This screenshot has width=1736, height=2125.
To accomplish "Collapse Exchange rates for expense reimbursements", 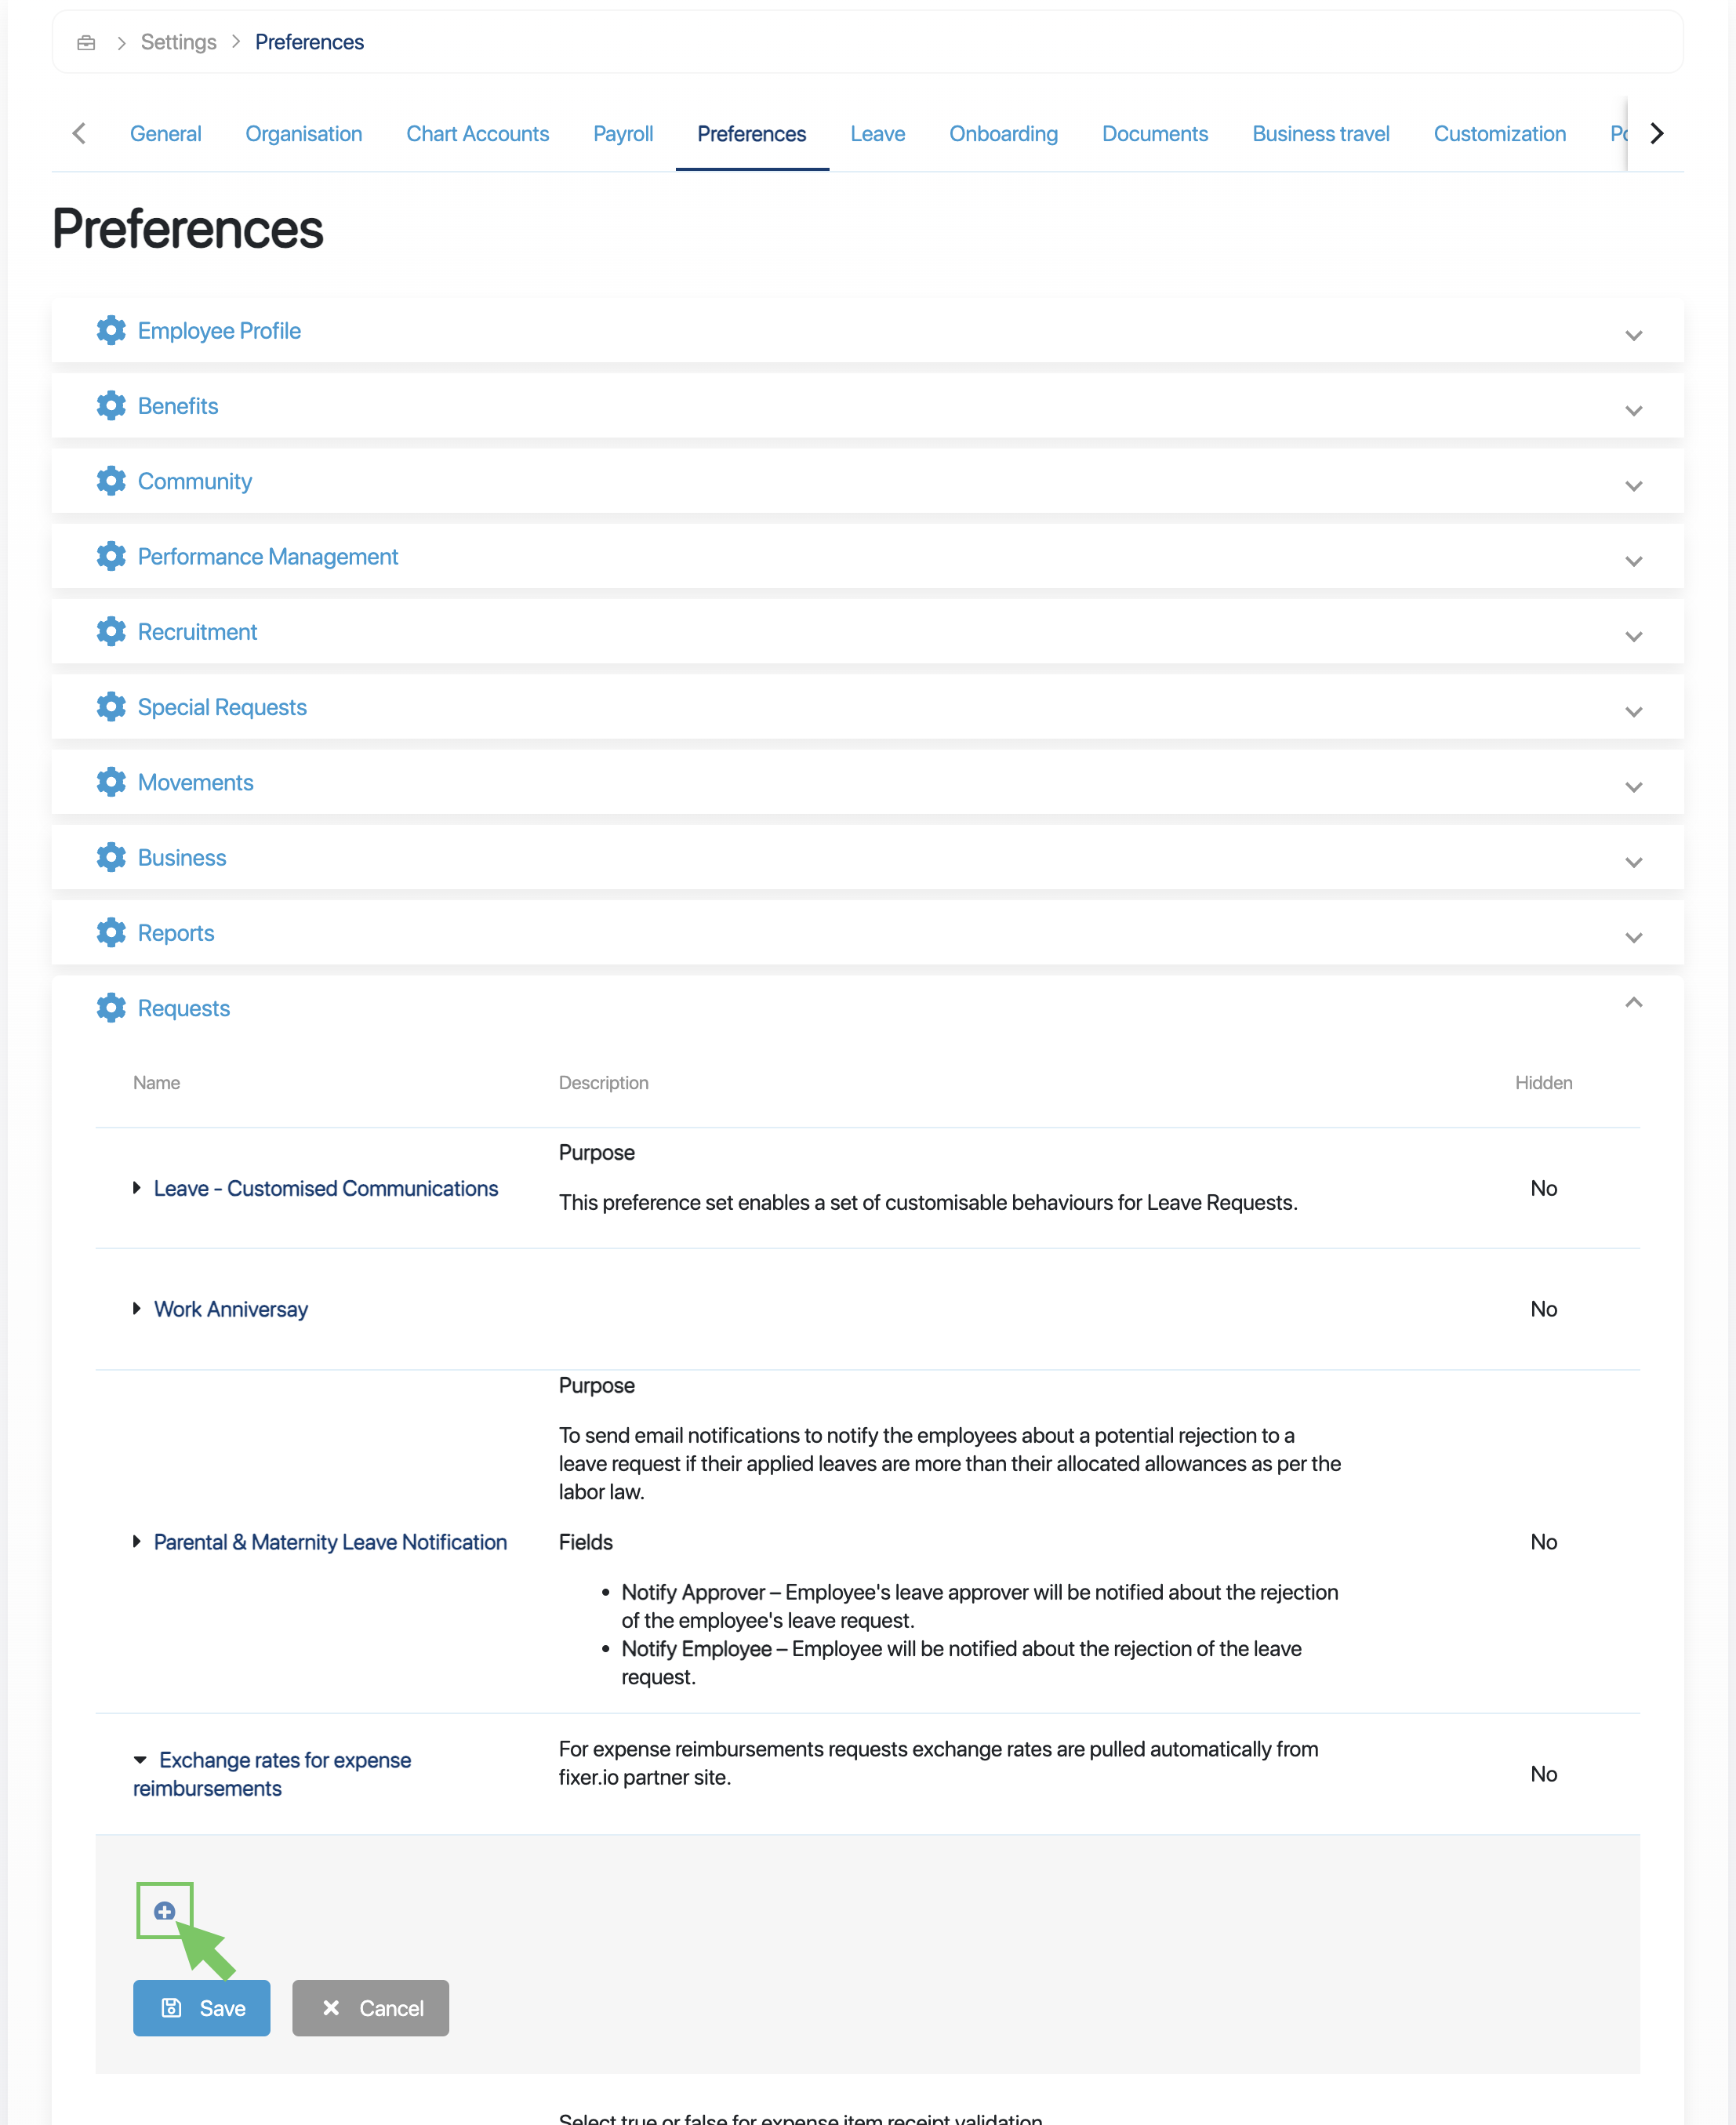I will pos(140,1759).
